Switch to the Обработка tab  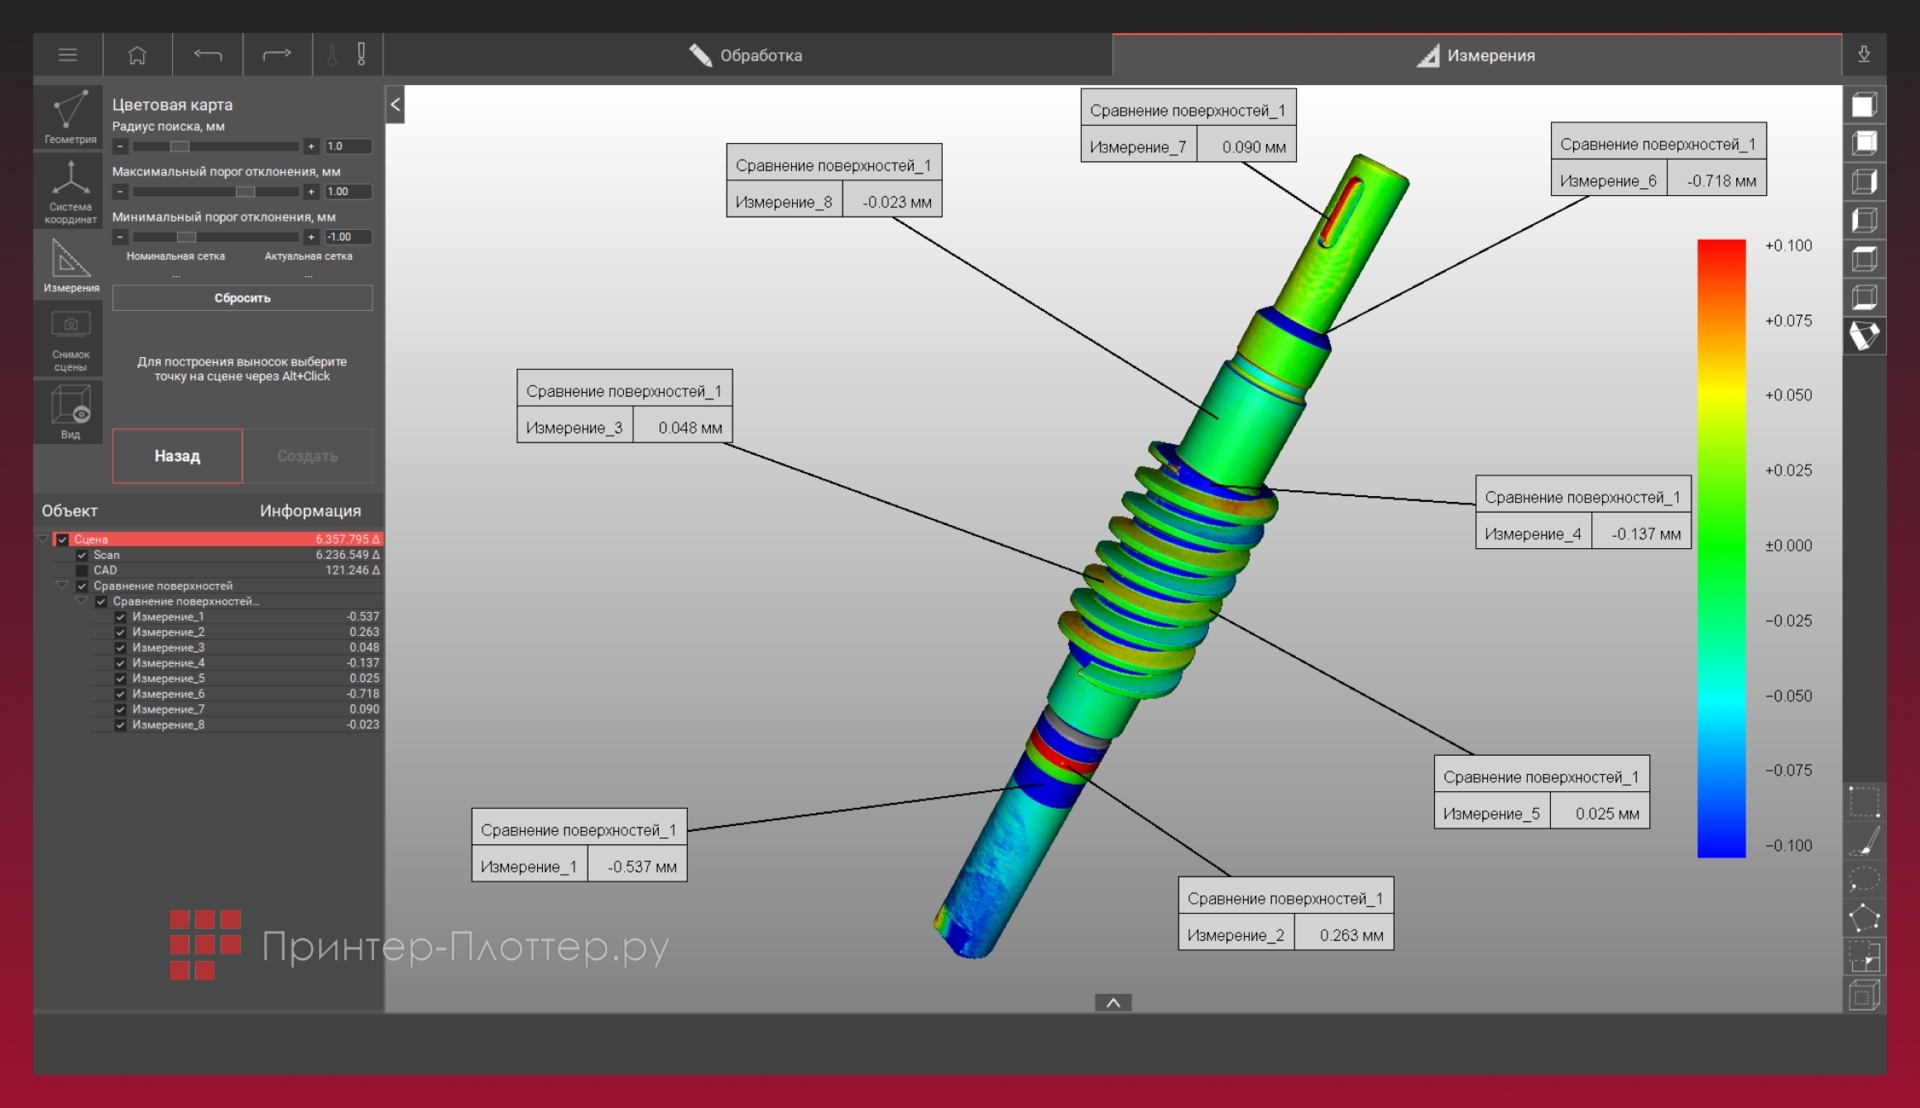coord(746,55)
